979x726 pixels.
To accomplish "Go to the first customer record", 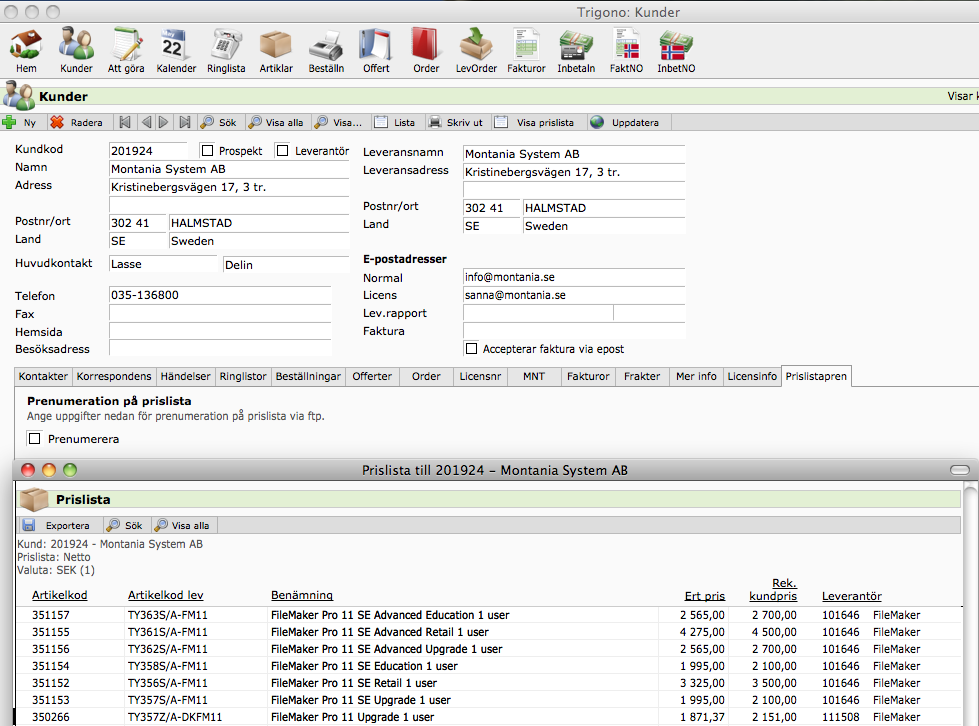I will [125, 122].
